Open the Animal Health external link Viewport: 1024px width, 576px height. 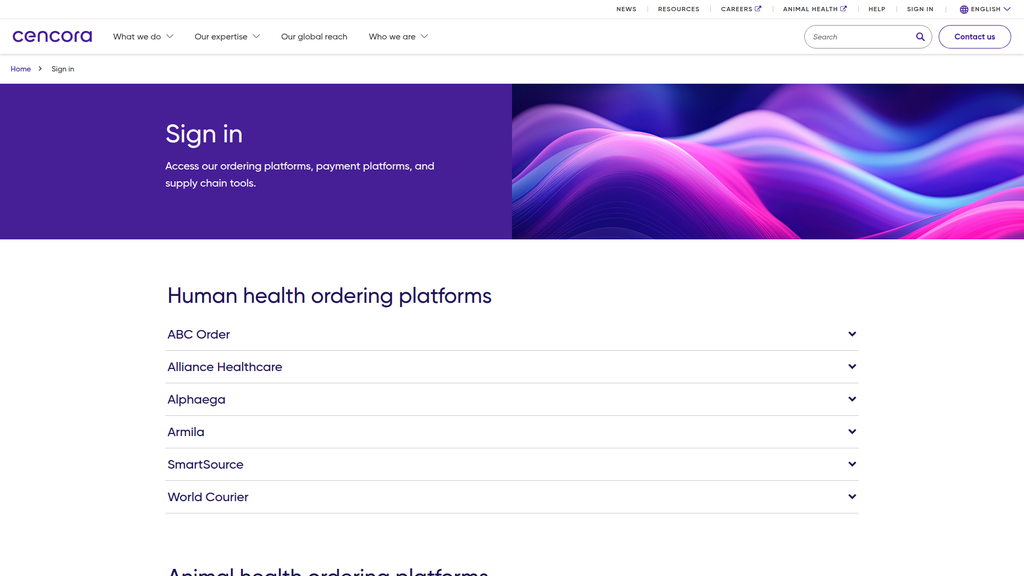click(x=814, y=9)
